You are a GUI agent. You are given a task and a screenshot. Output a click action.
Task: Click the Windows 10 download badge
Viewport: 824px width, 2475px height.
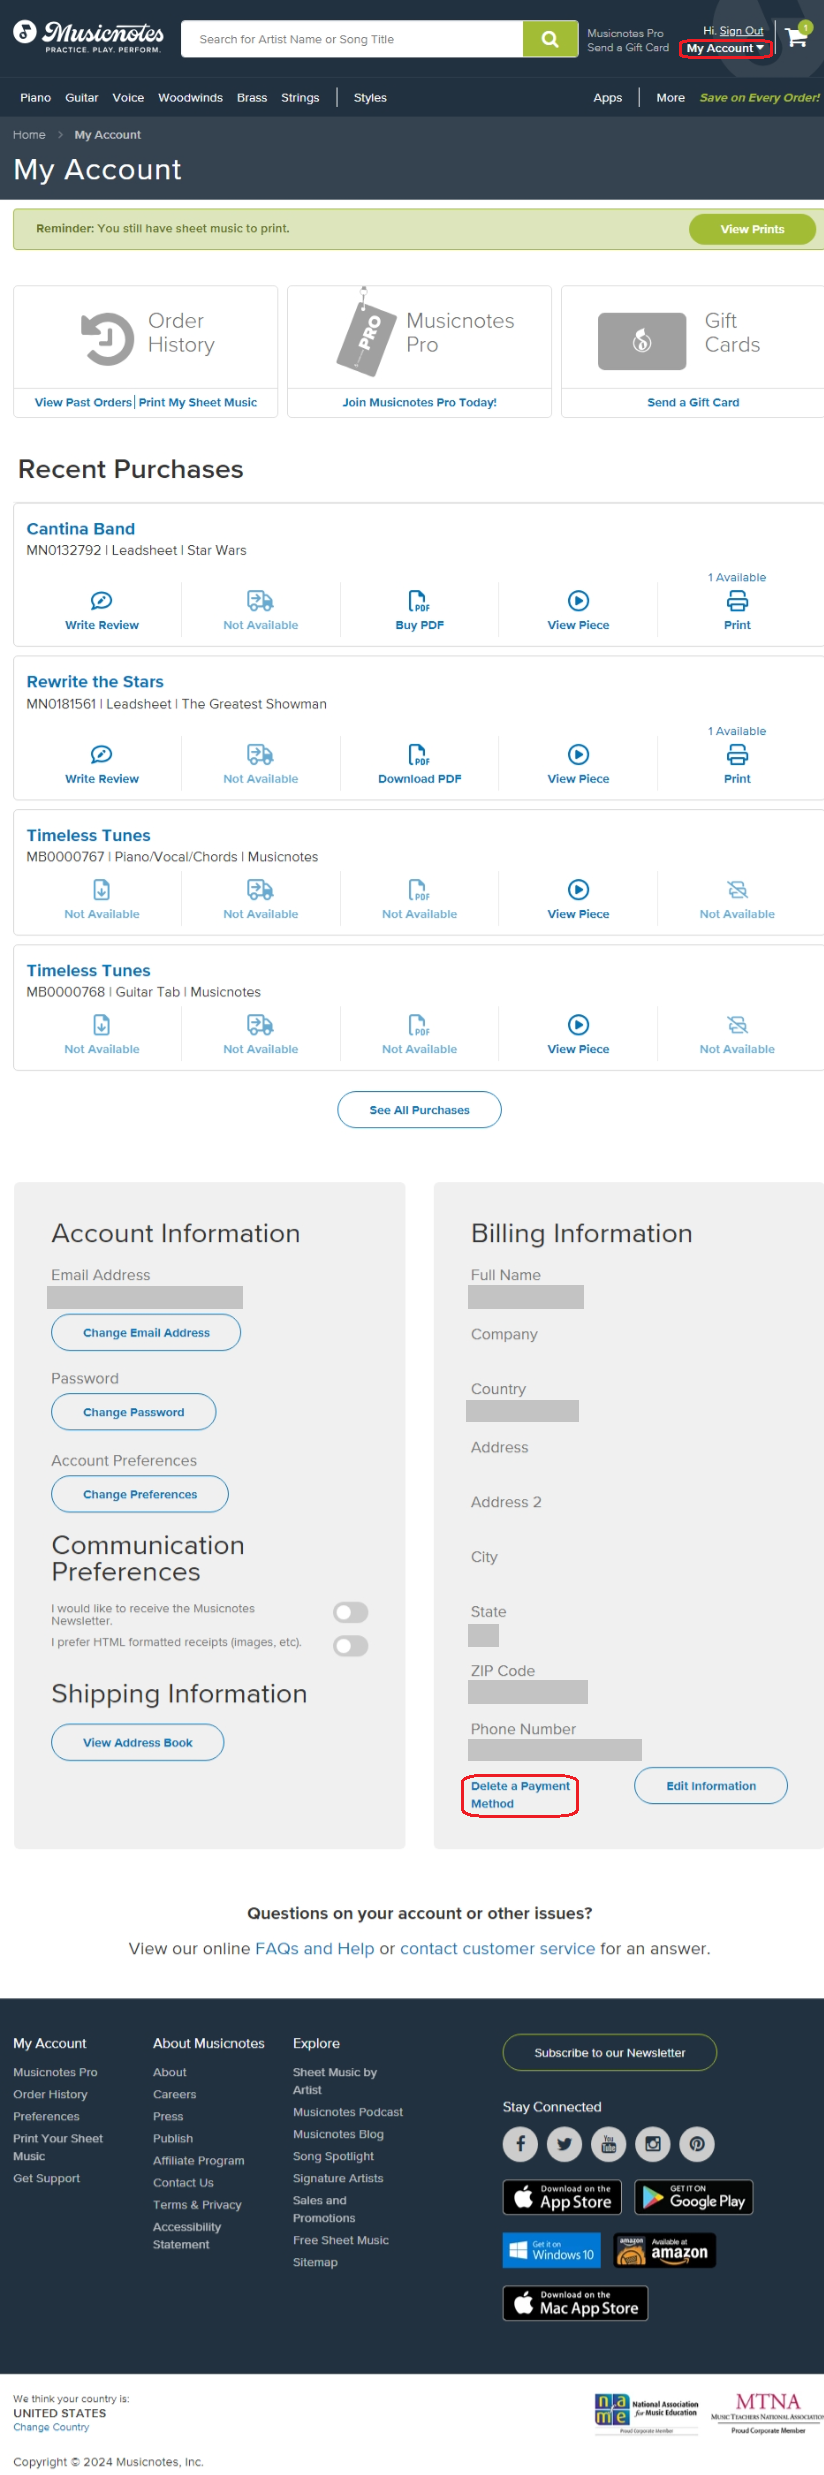(x=552, y=2250)
